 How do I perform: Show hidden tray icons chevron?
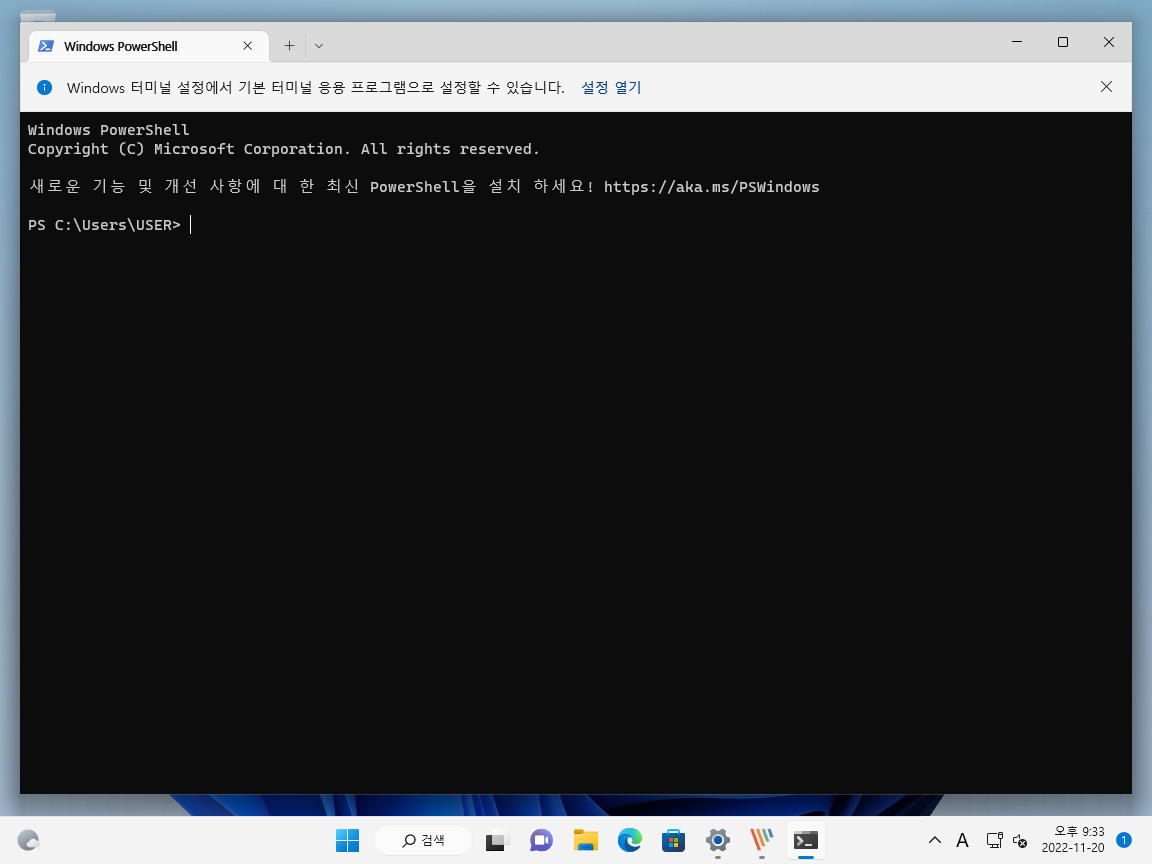click(x=935, y=840)
